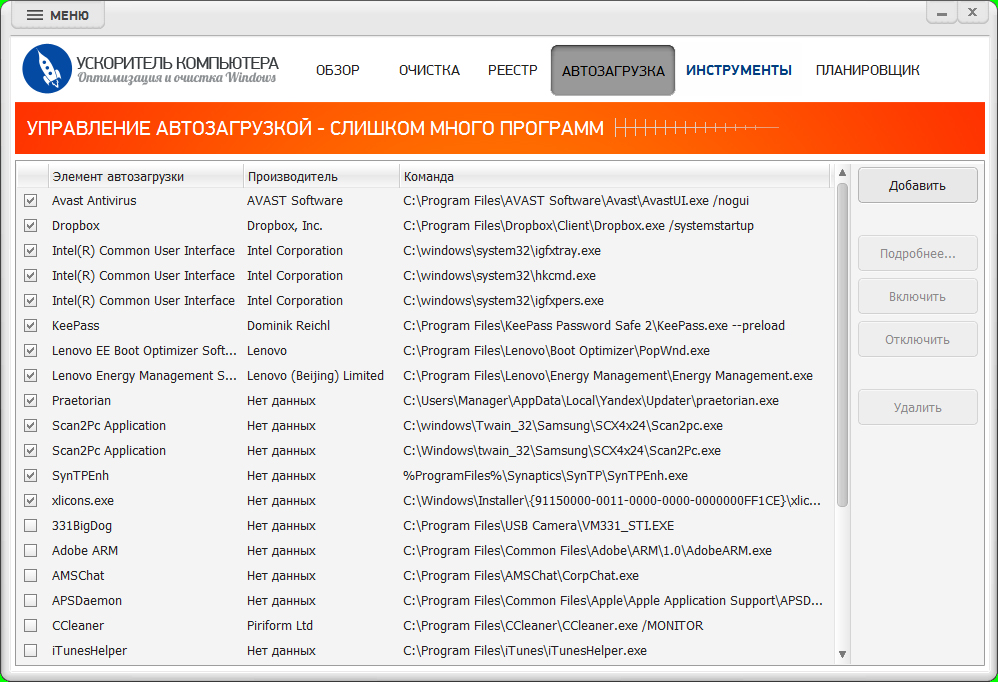
Task: Click the Включить button
Action: (x=917, y=296)
